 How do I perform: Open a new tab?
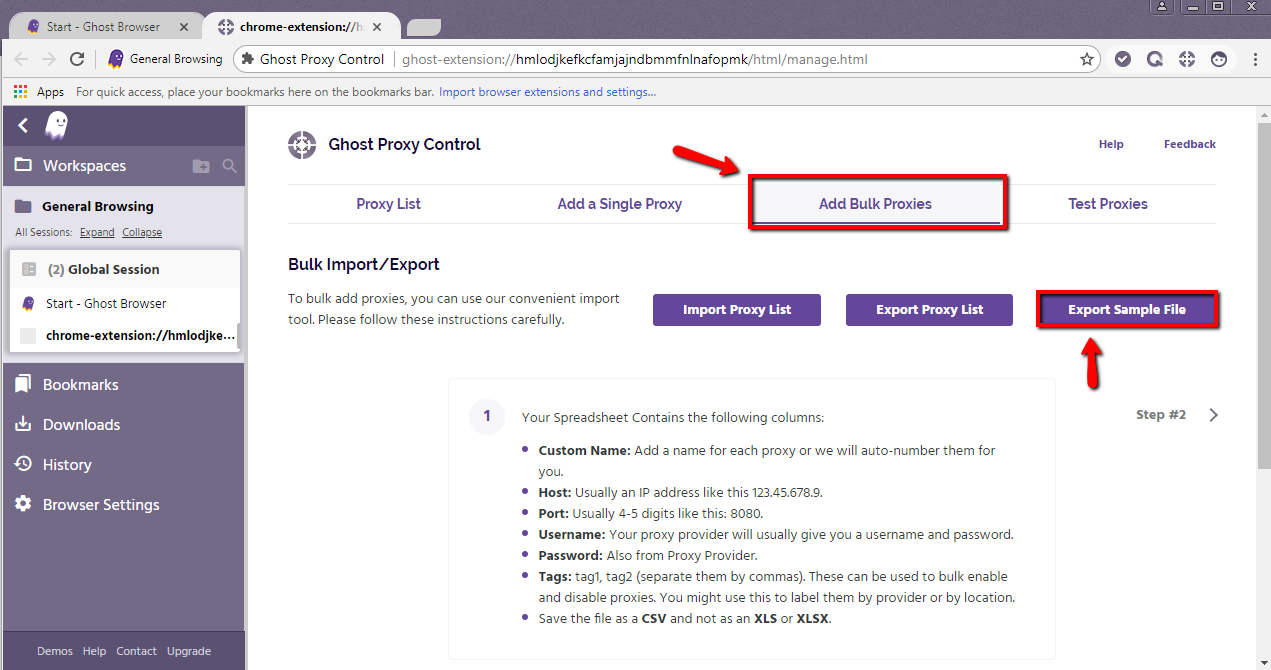pyautogui.click(x=423, y=27)
